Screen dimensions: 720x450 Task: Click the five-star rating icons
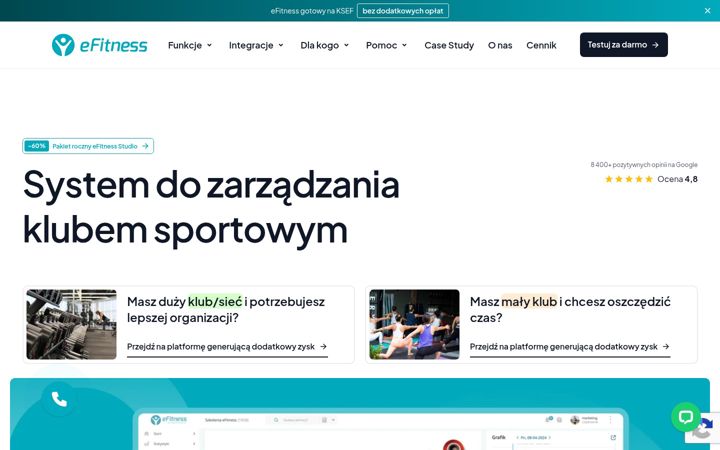pyautogui.click(x=629, y=179)
